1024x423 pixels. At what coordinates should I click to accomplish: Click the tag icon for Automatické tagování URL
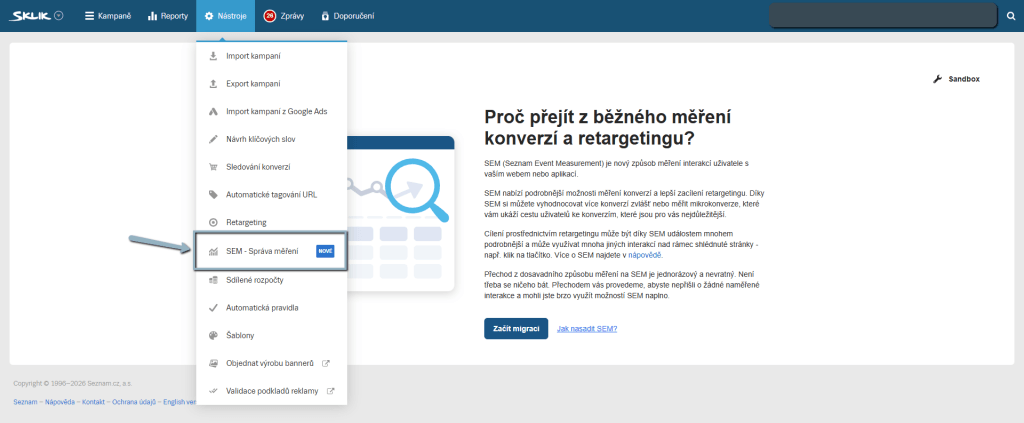click(x=213, y=195)
